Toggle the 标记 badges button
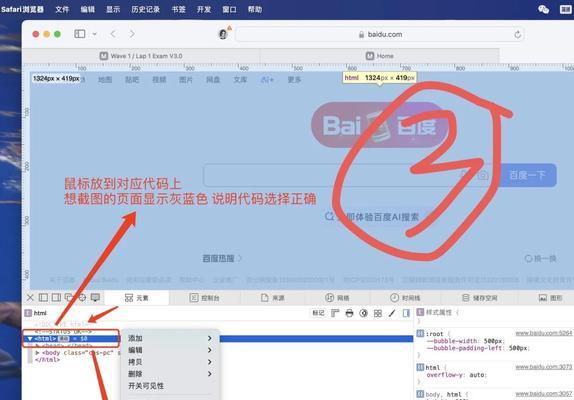 point(318,313)
